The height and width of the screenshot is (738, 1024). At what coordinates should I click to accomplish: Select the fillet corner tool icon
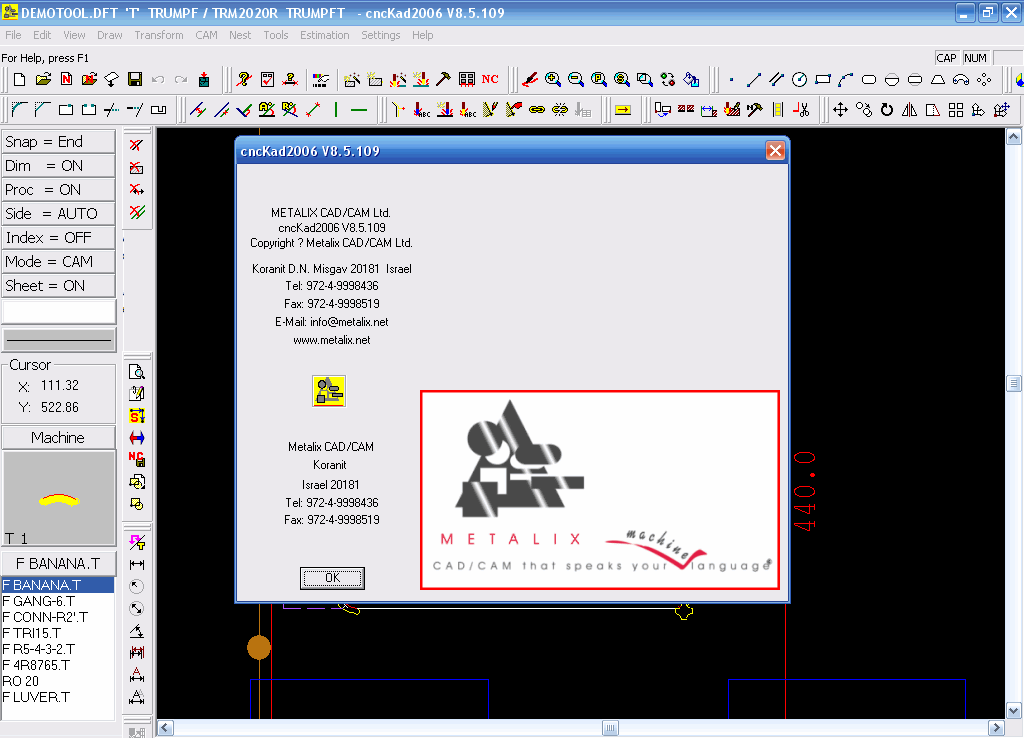coord(20,110)
